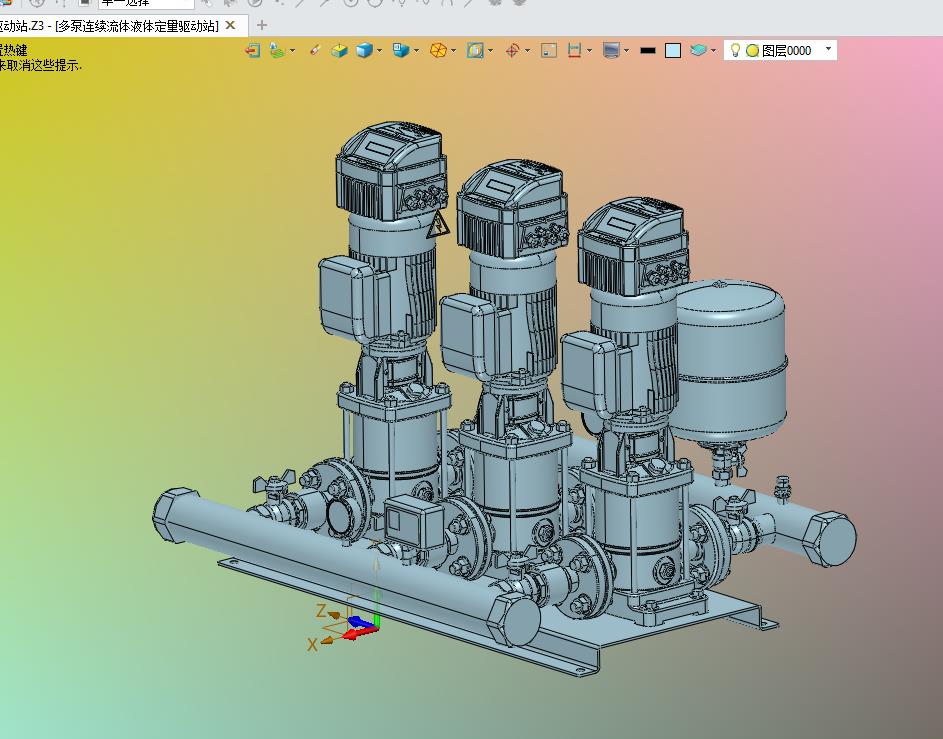Click the blue cube view-orientation icon

tap(401, 51)
